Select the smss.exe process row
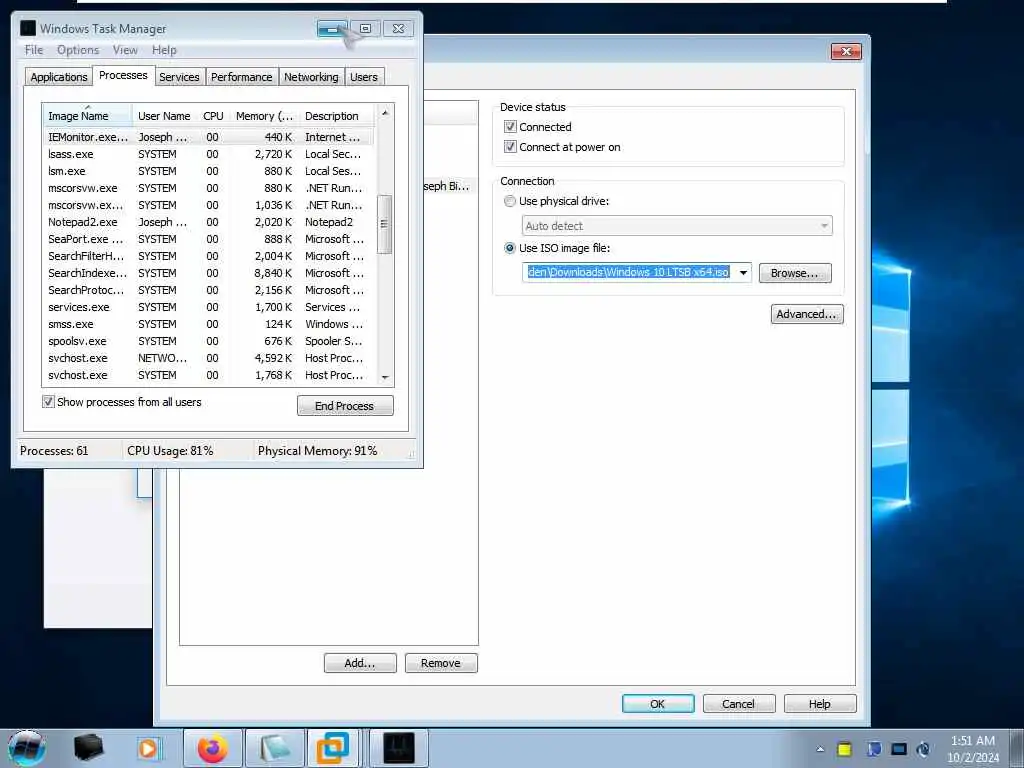The width and height of the screenshot is (1024, 768). click(x=208, y=324)
